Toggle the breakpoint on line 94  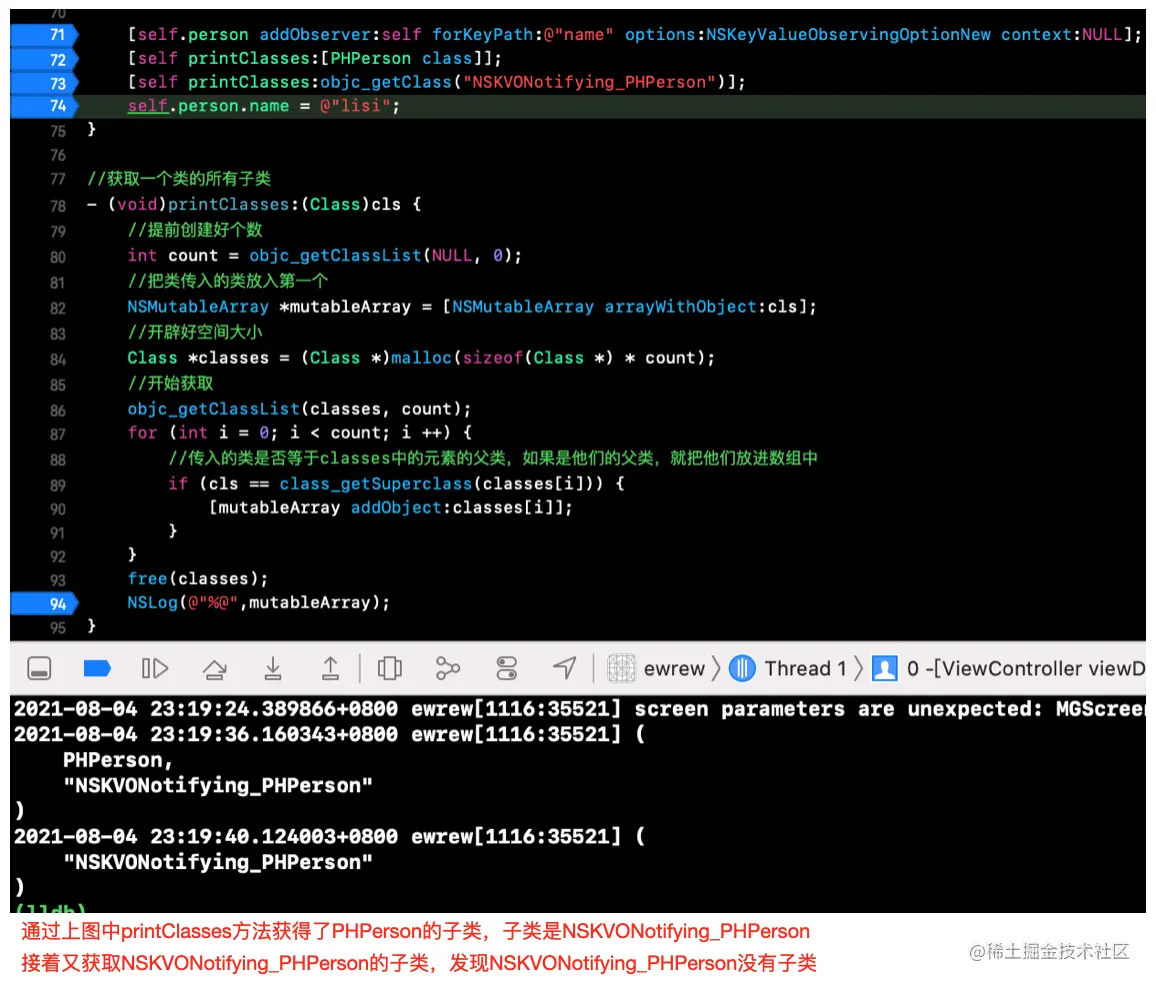tap(44, 604)
